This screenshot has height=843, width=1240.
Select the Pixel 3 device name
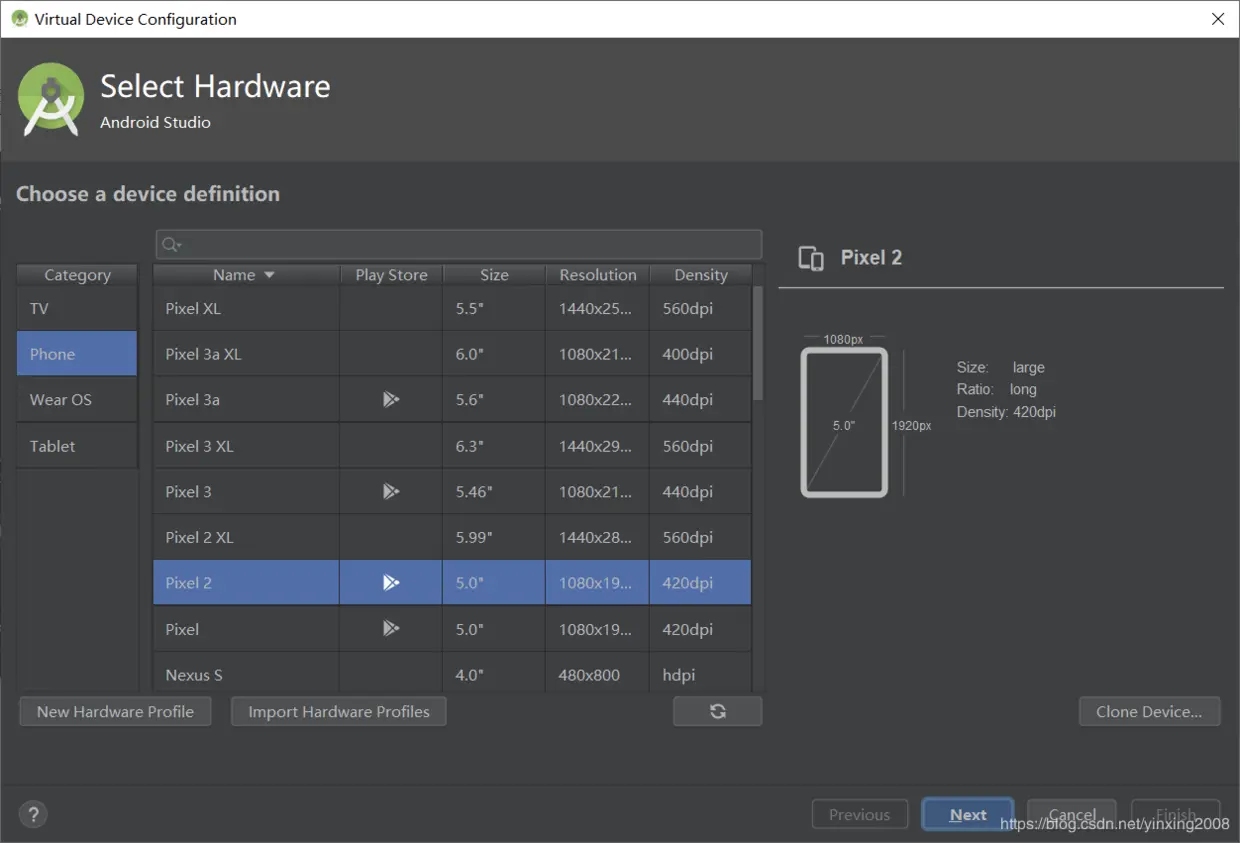pos(188,492)
